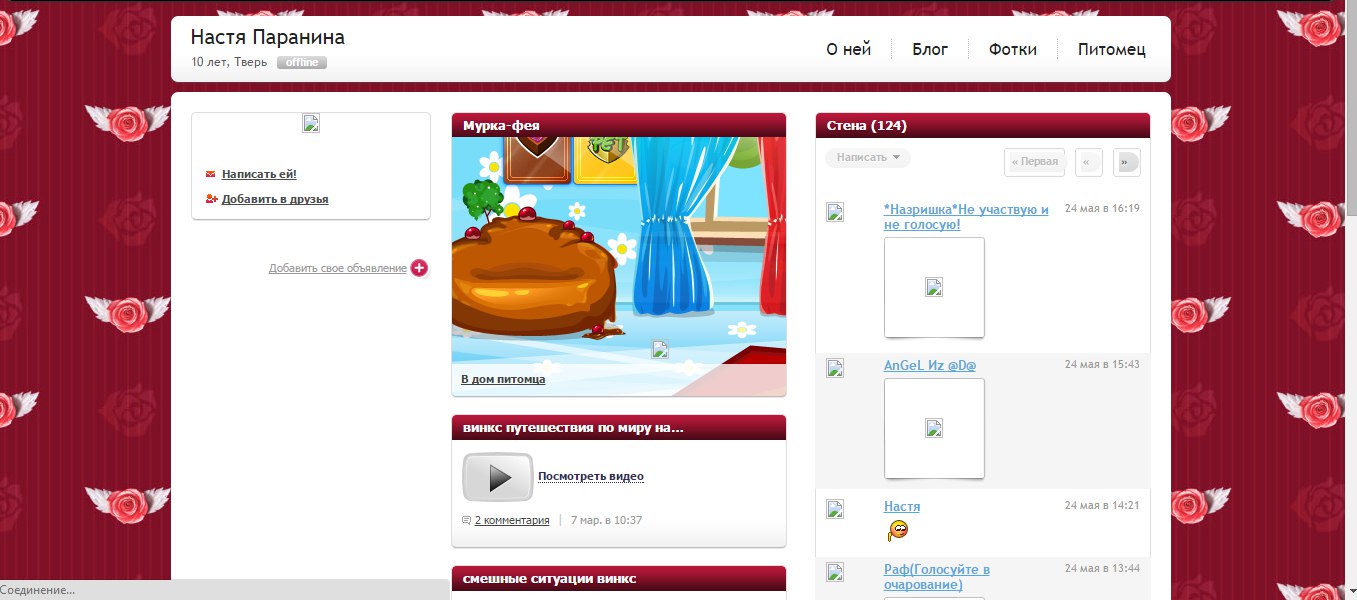Screen dimensions: 1357x600
Task: Expand the Написать dropdown on the wall
Action: pos(868,158)
